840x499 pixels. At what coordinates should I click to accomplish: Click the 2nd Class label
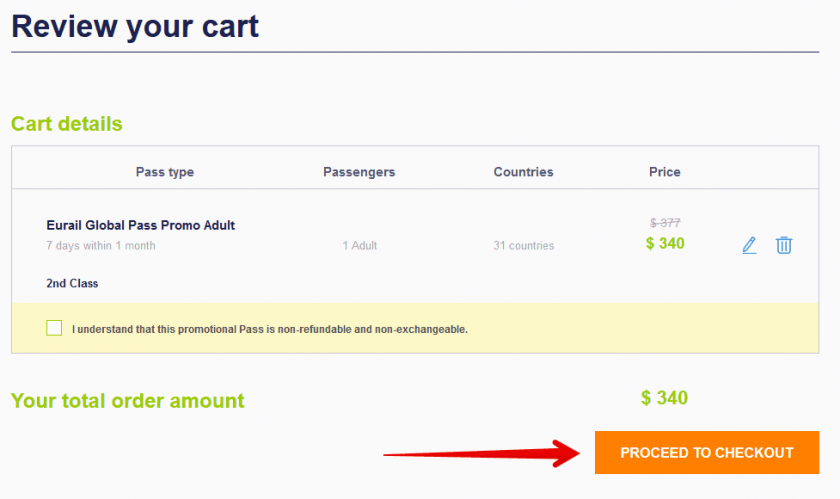[x=72, y=283]
